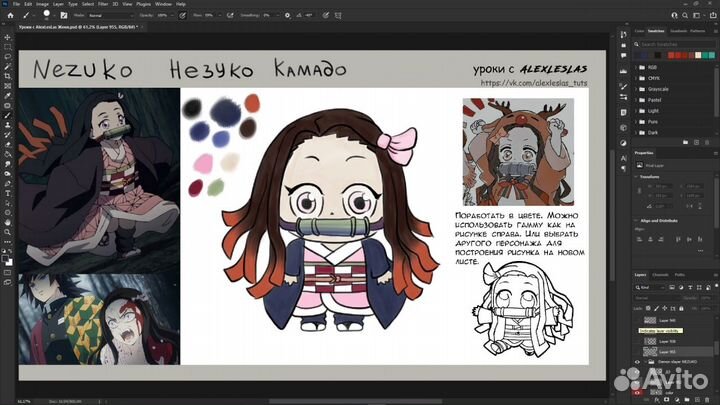
Task: Select the Lasso tool
Action: 7,56
